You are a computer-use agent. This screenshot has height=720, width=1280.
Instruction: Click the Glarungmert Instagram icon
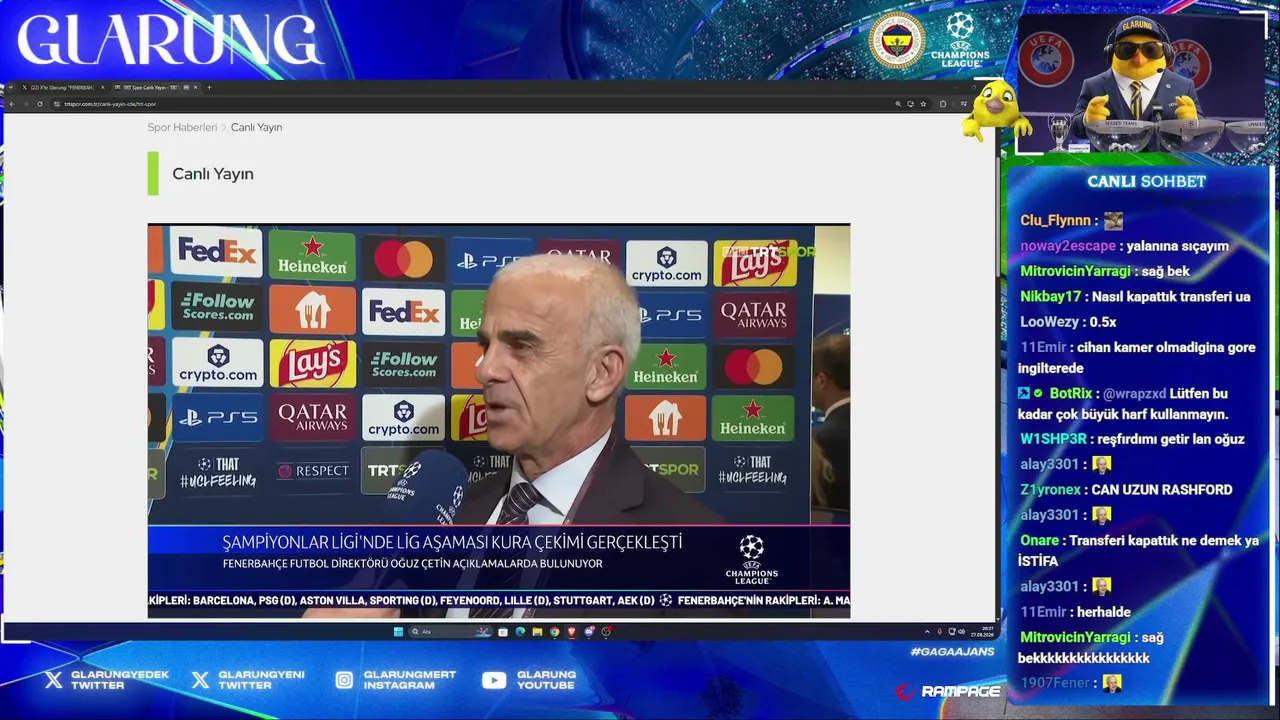pyautogui.click(x=344, y=680)
